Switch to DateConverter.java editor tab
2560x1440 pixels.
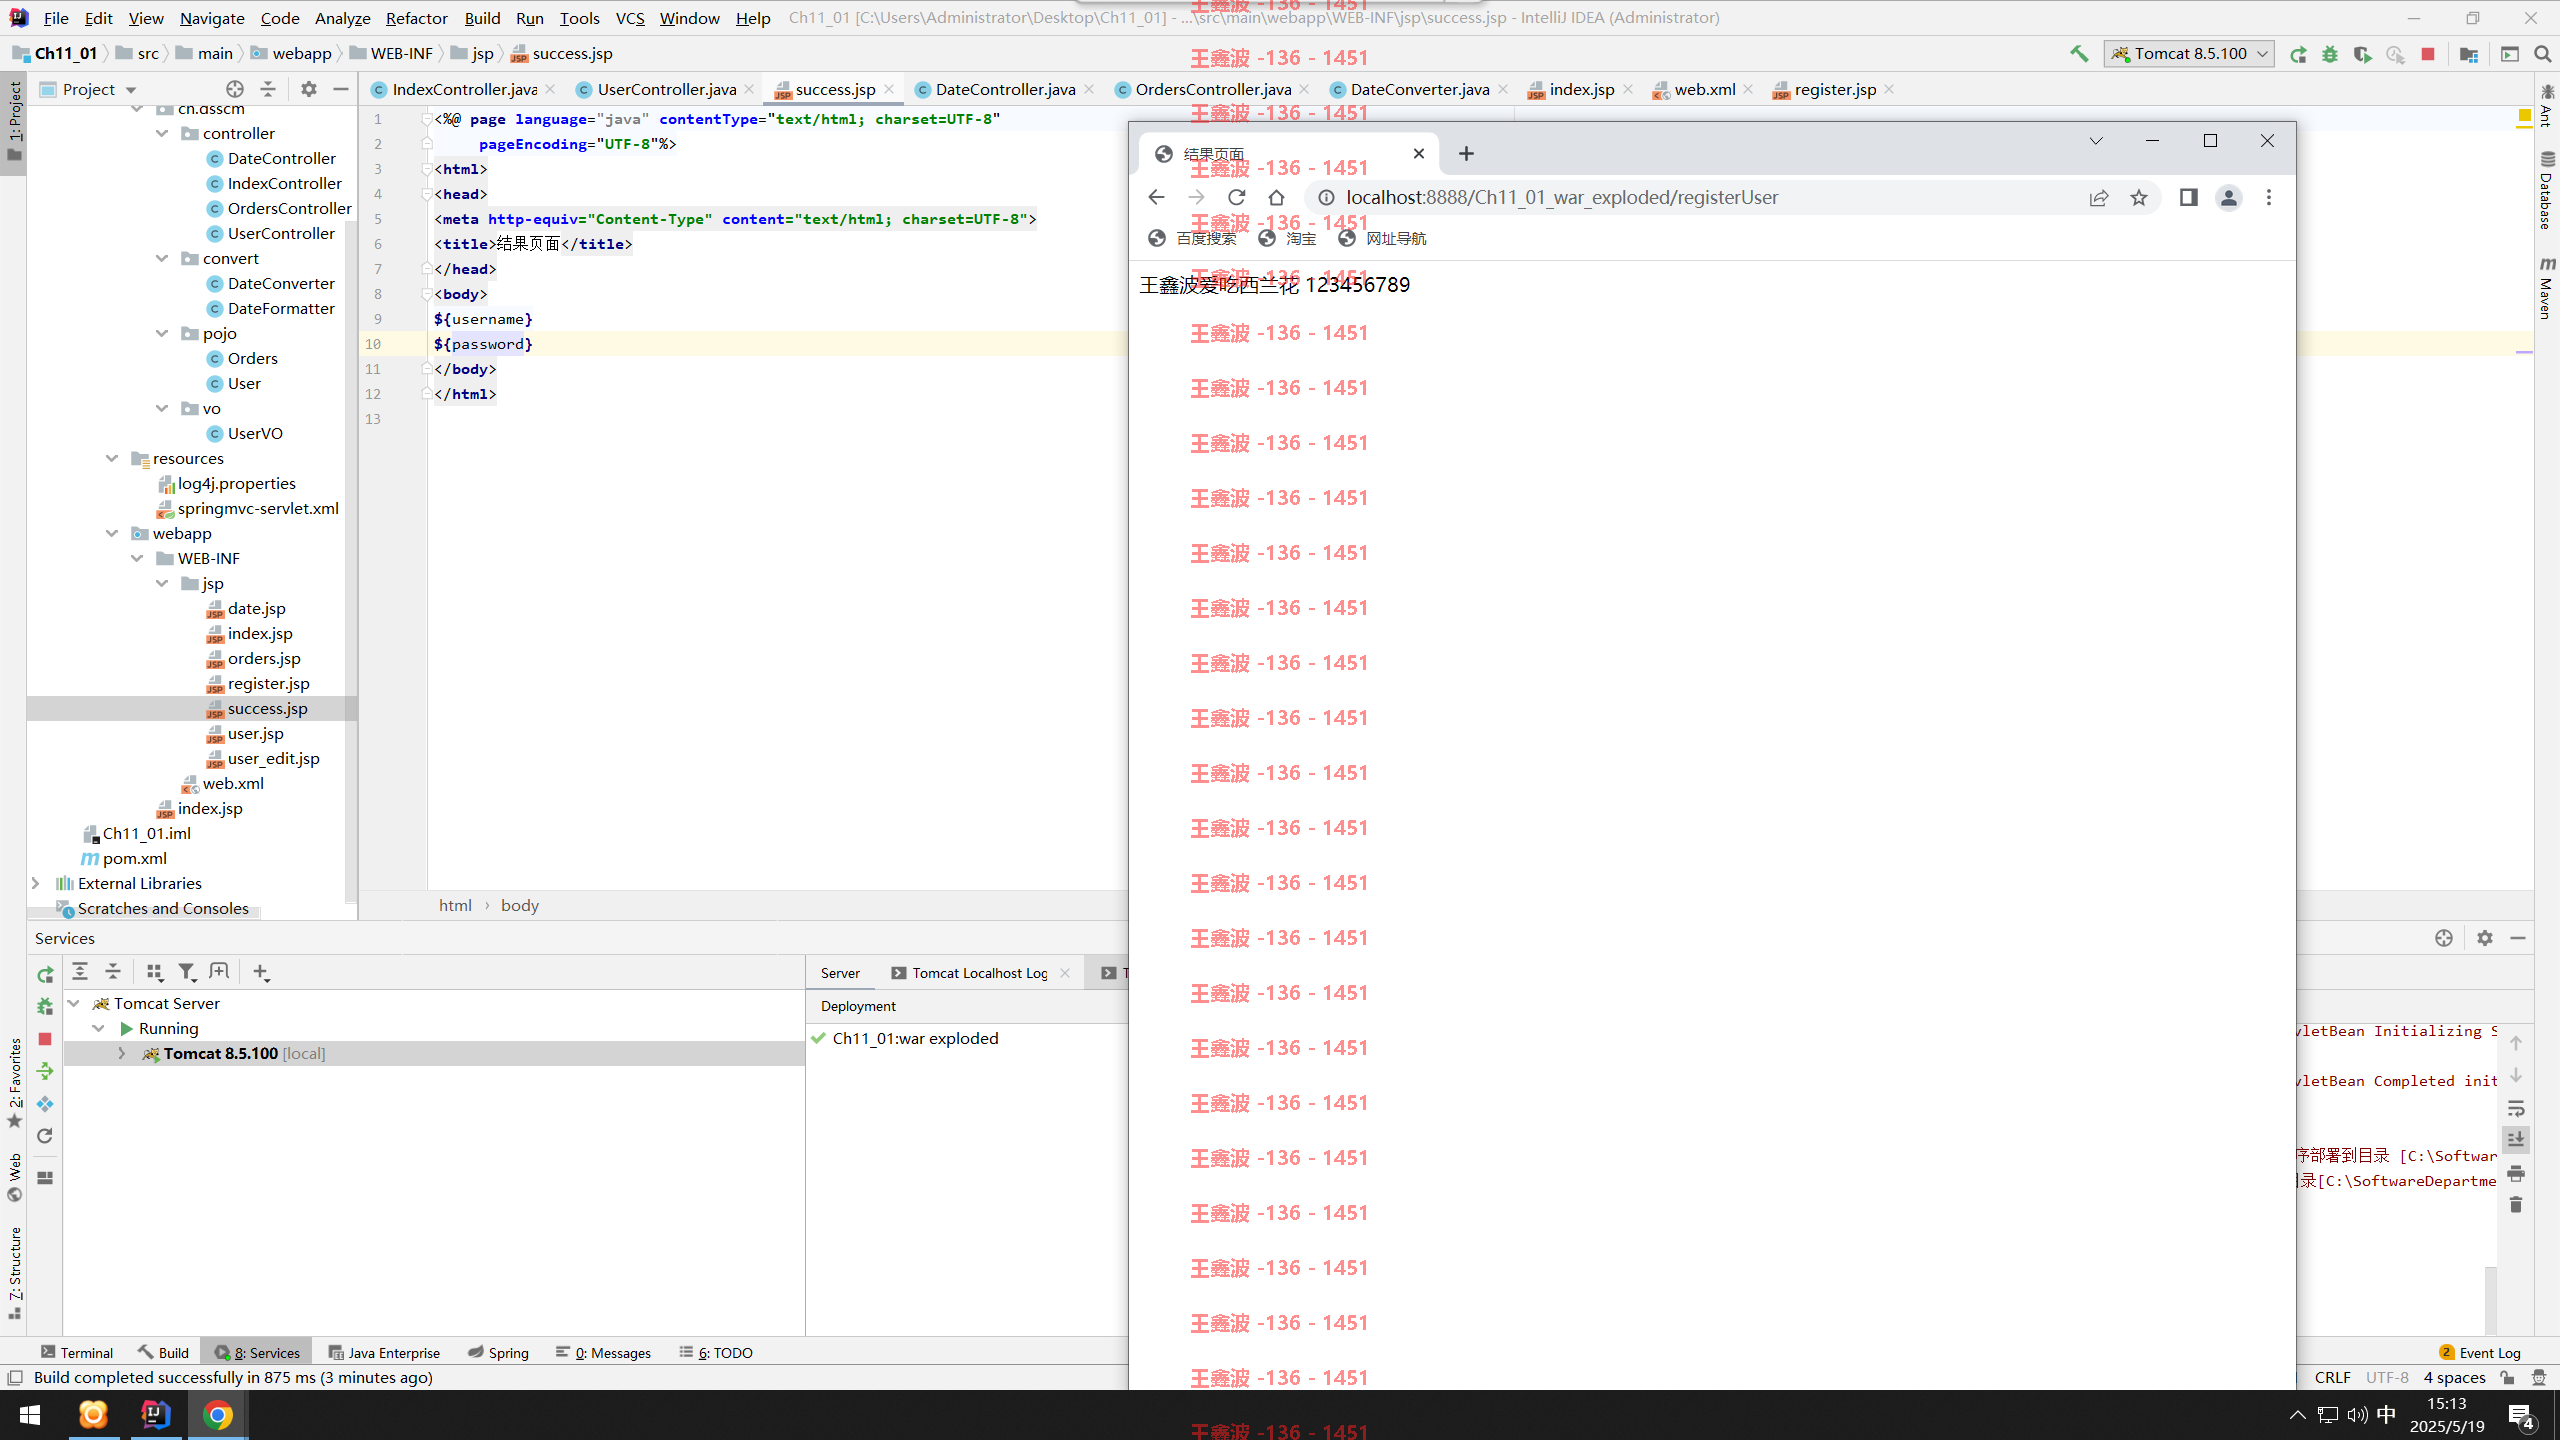pyautogui.click(x=1419, y=89)
